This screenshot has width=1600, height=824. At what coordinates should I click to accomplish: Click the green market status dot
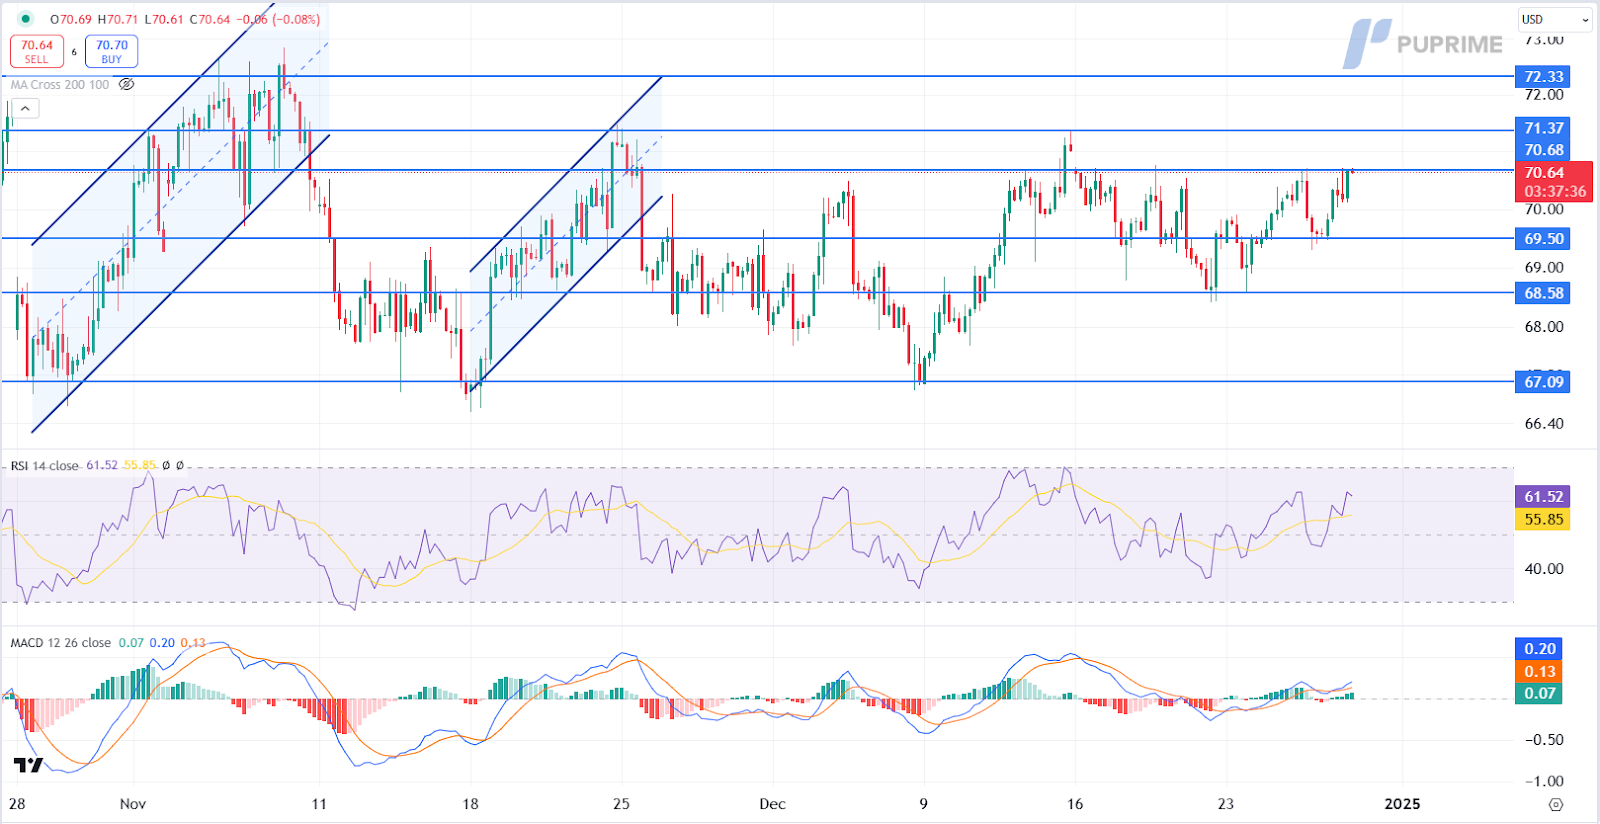(25, 19)
